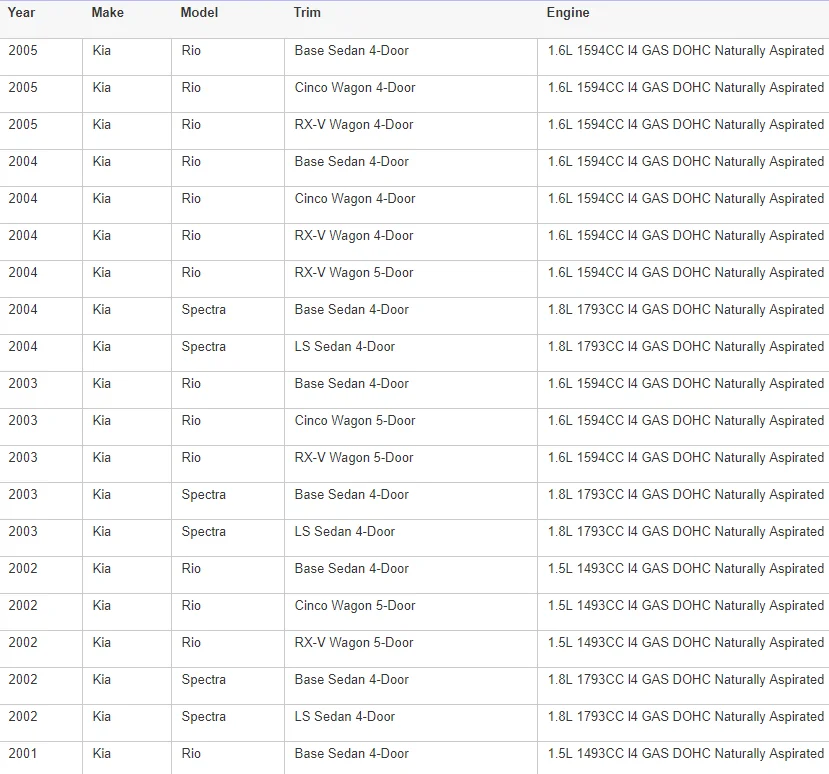The image size is (829, 774).
Task: Click 2005 Cinco Wagon 4-Door trim cell
Action: 411,94
